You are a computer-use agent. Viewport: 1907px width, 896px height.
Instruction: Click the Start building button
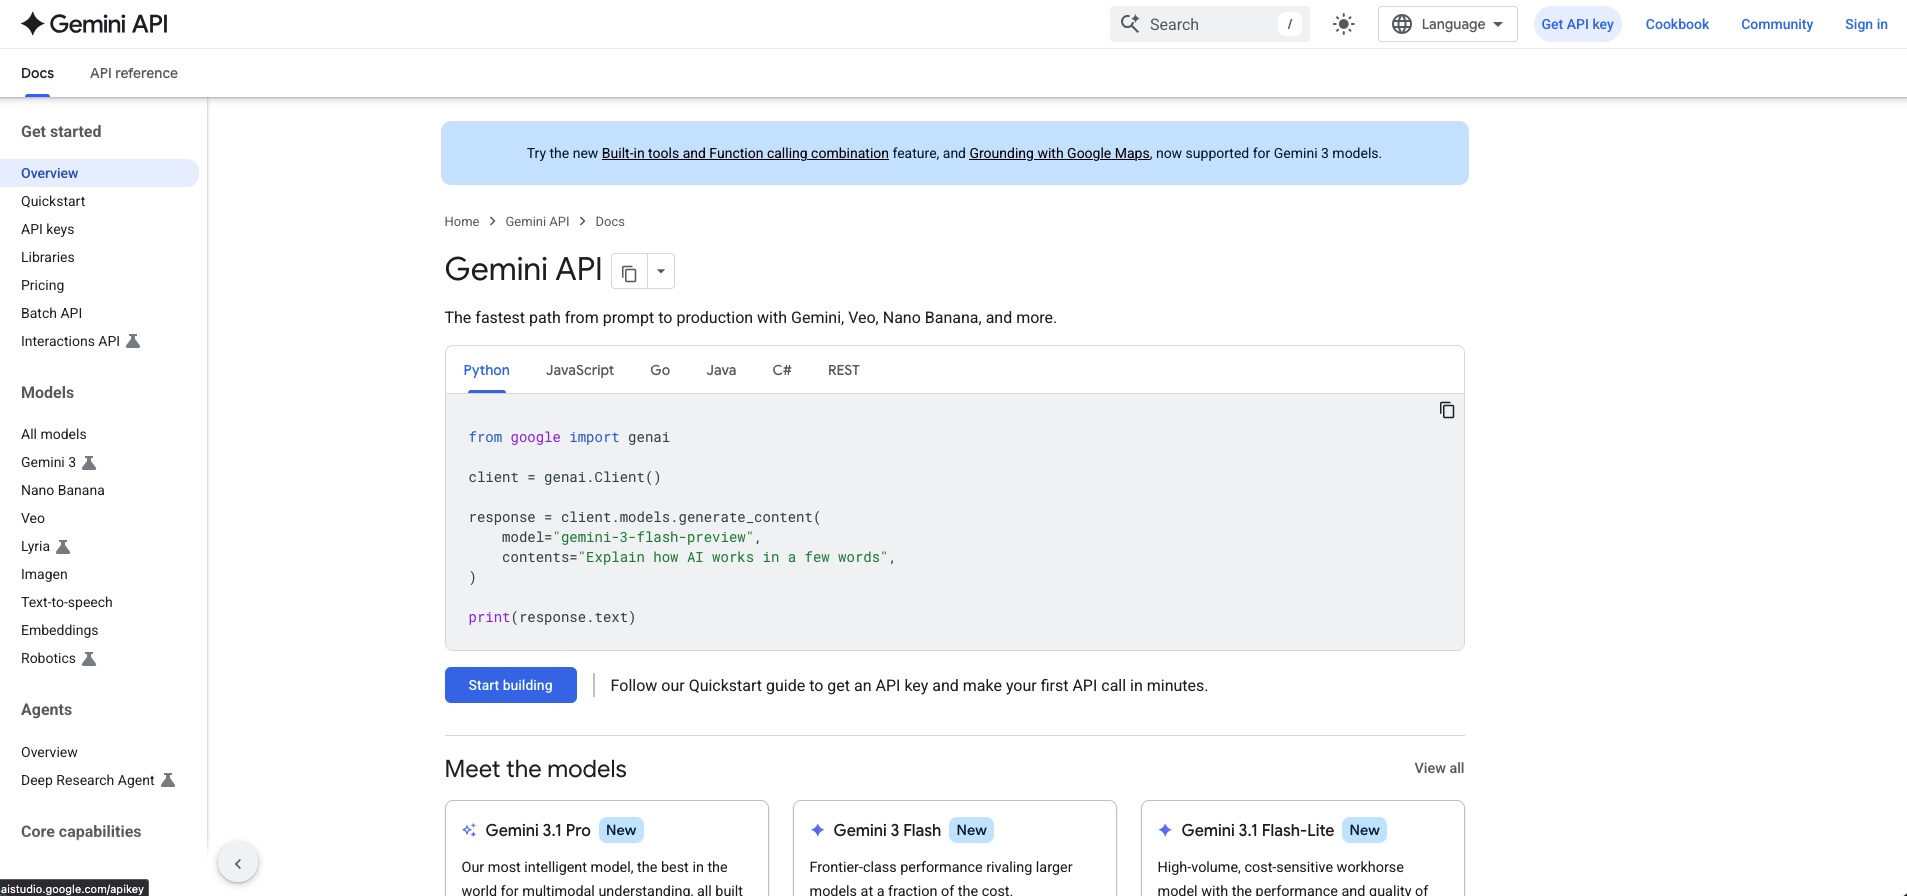point(510,685)
